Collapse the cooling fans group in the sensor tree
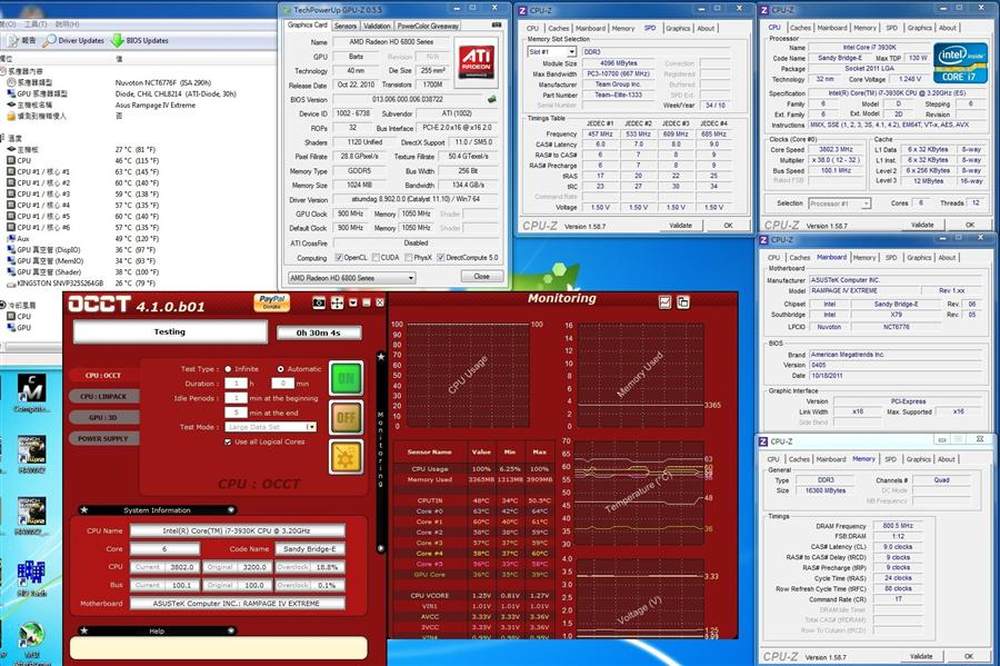Screen dimensions: 1000x666 (x=3, y=305)
